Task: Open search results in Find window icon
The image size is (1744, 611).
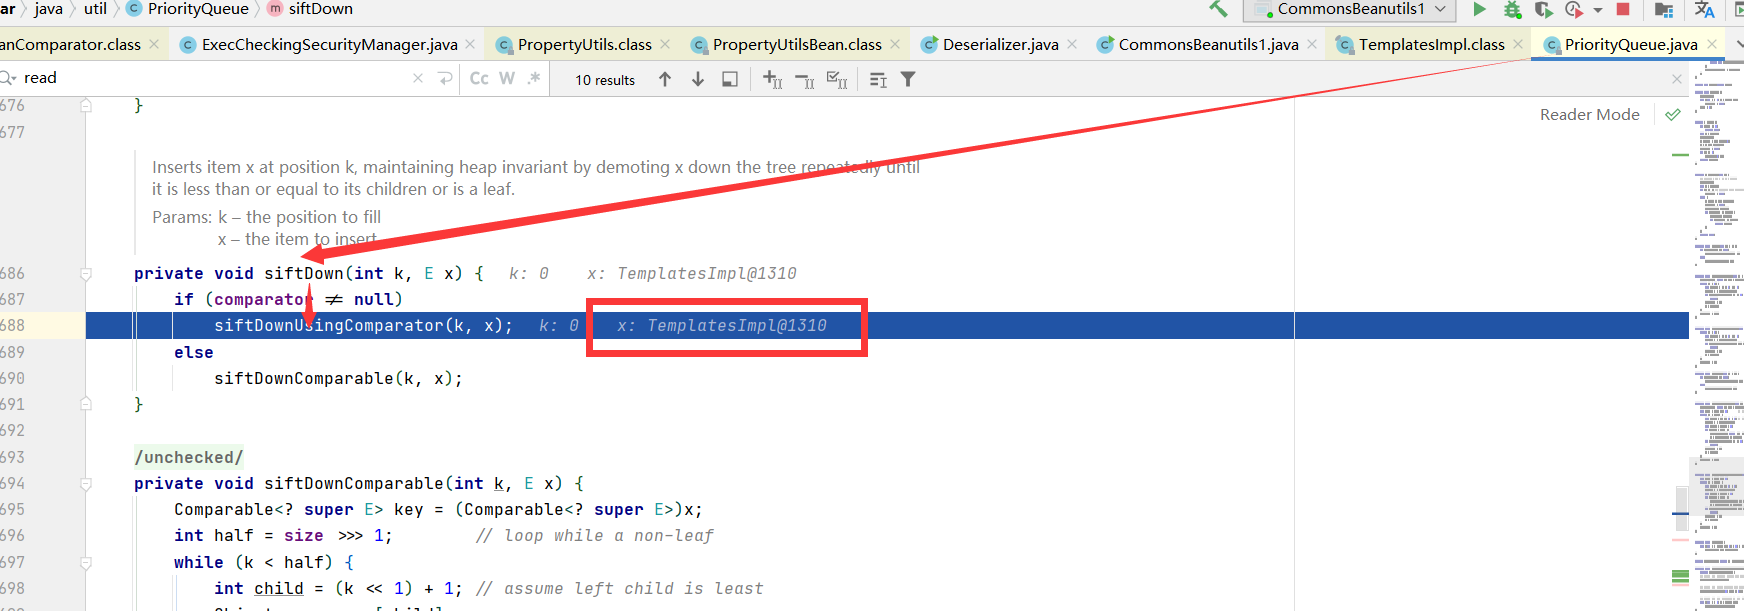Action: point(878,79)
